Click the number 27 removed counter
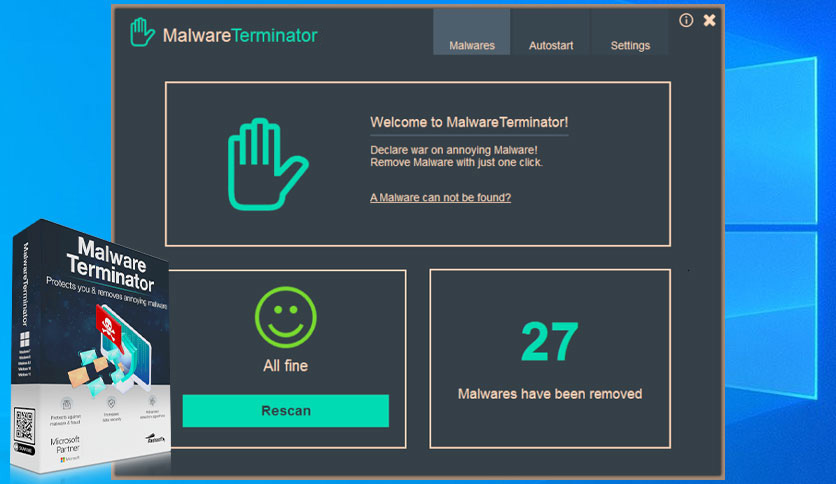The image size is (836, 484). [x=550, y=341]
